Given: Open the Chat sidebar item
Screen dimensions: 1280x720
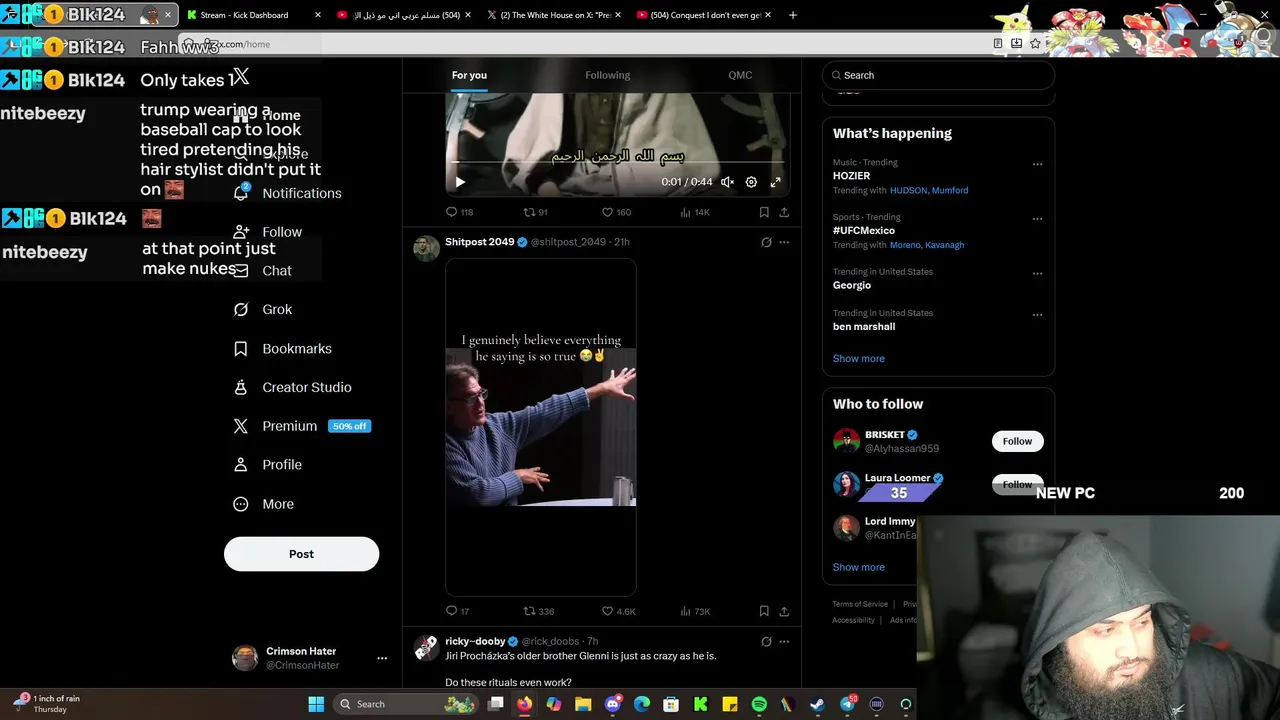Looking at the screenshot, I should [x=263, y=271].
